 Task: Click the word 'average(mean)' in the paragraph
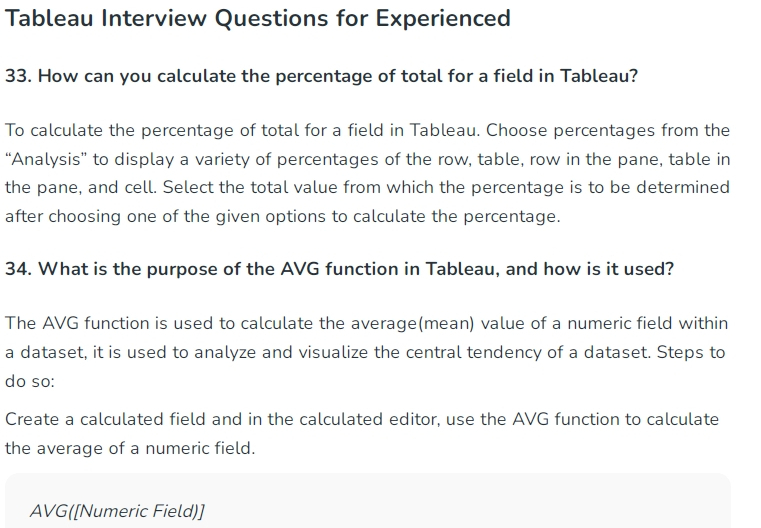tap(413, 324)
